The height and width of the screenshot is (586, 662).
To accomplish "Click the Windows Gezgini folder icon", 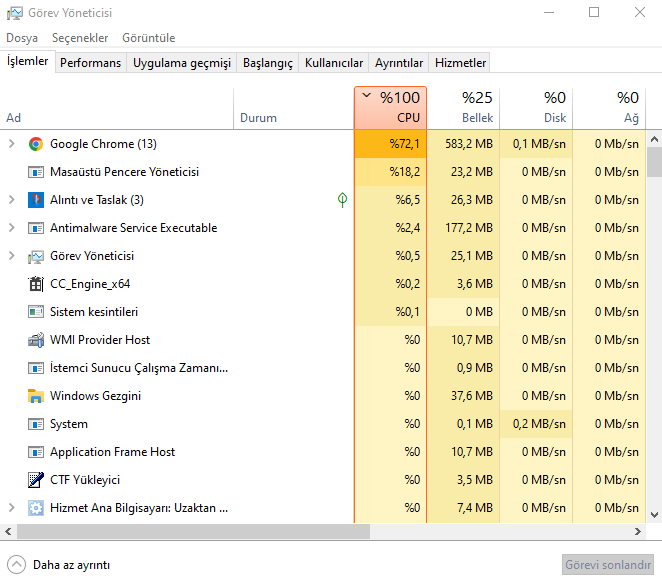I will tap(36, 396).
